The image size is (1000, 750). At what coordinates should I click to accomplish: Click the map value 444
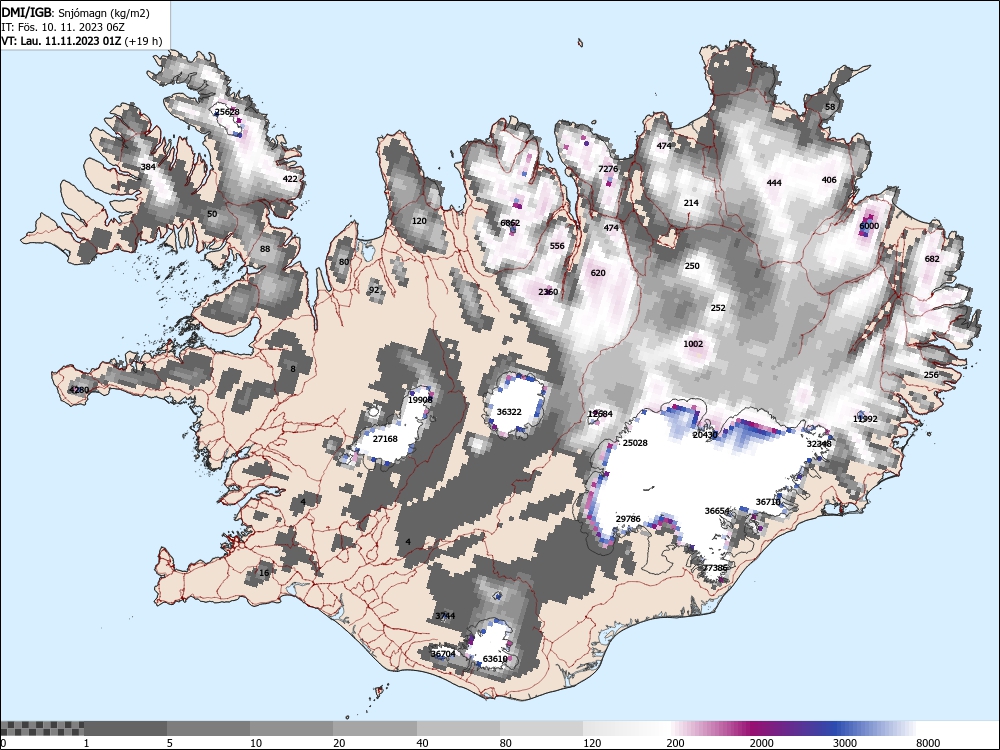pos(774,183)
